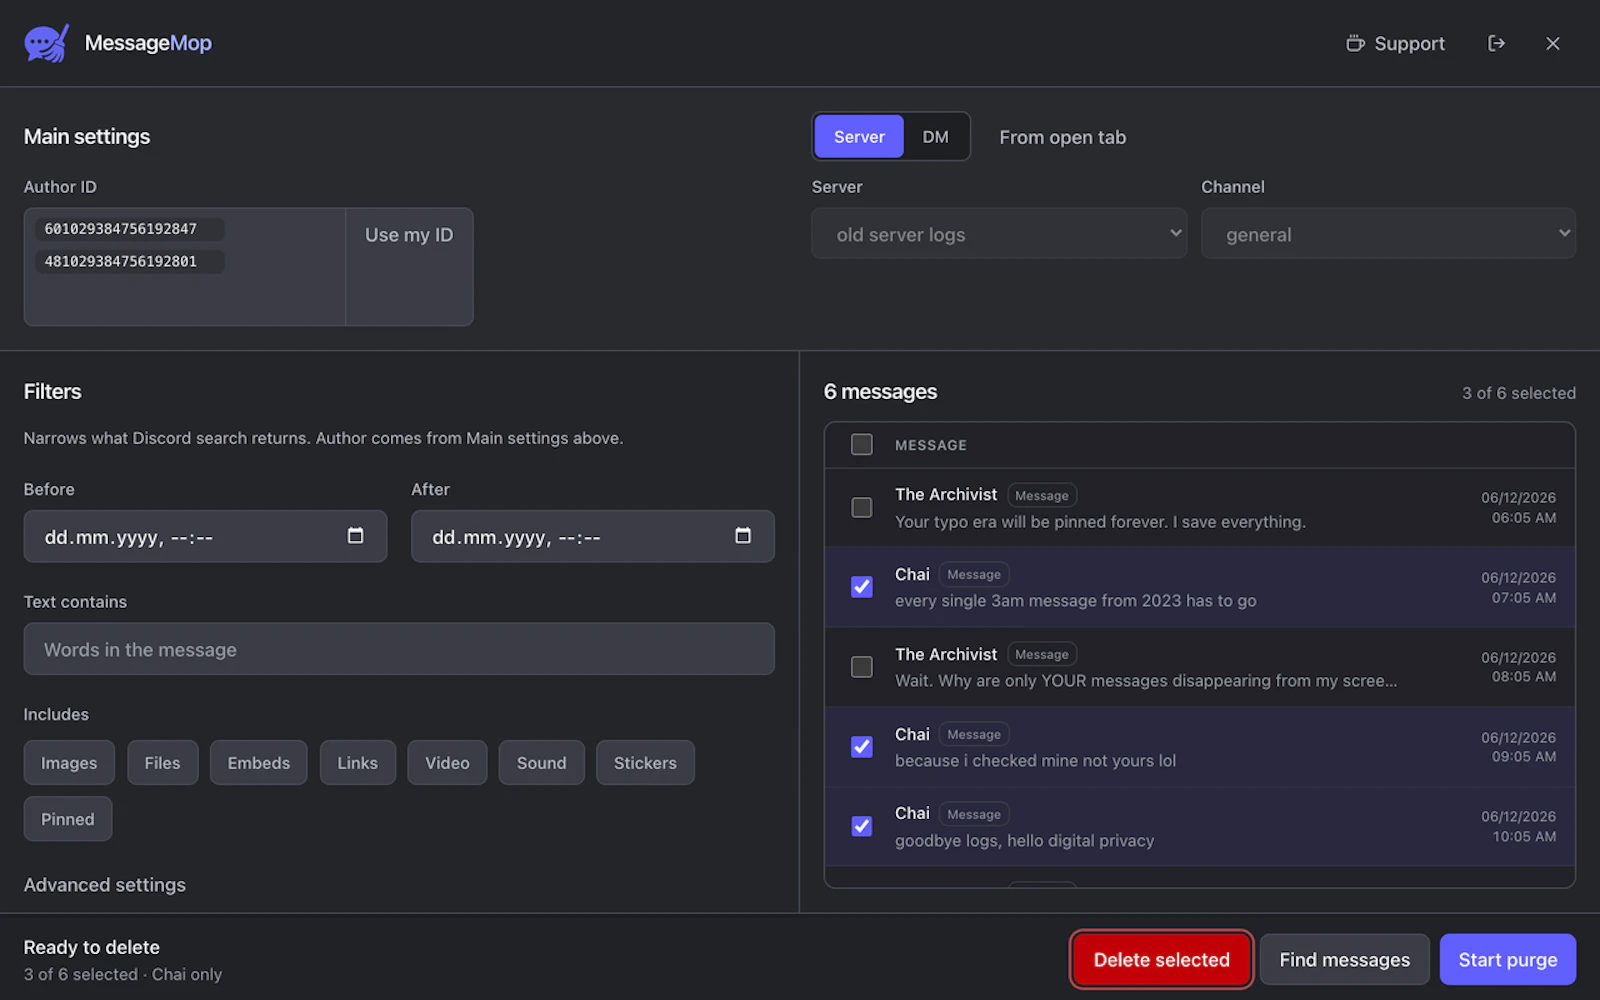
Task: Check the 'Your typo era' message checkbox
Action: click(x=861, y=508)
